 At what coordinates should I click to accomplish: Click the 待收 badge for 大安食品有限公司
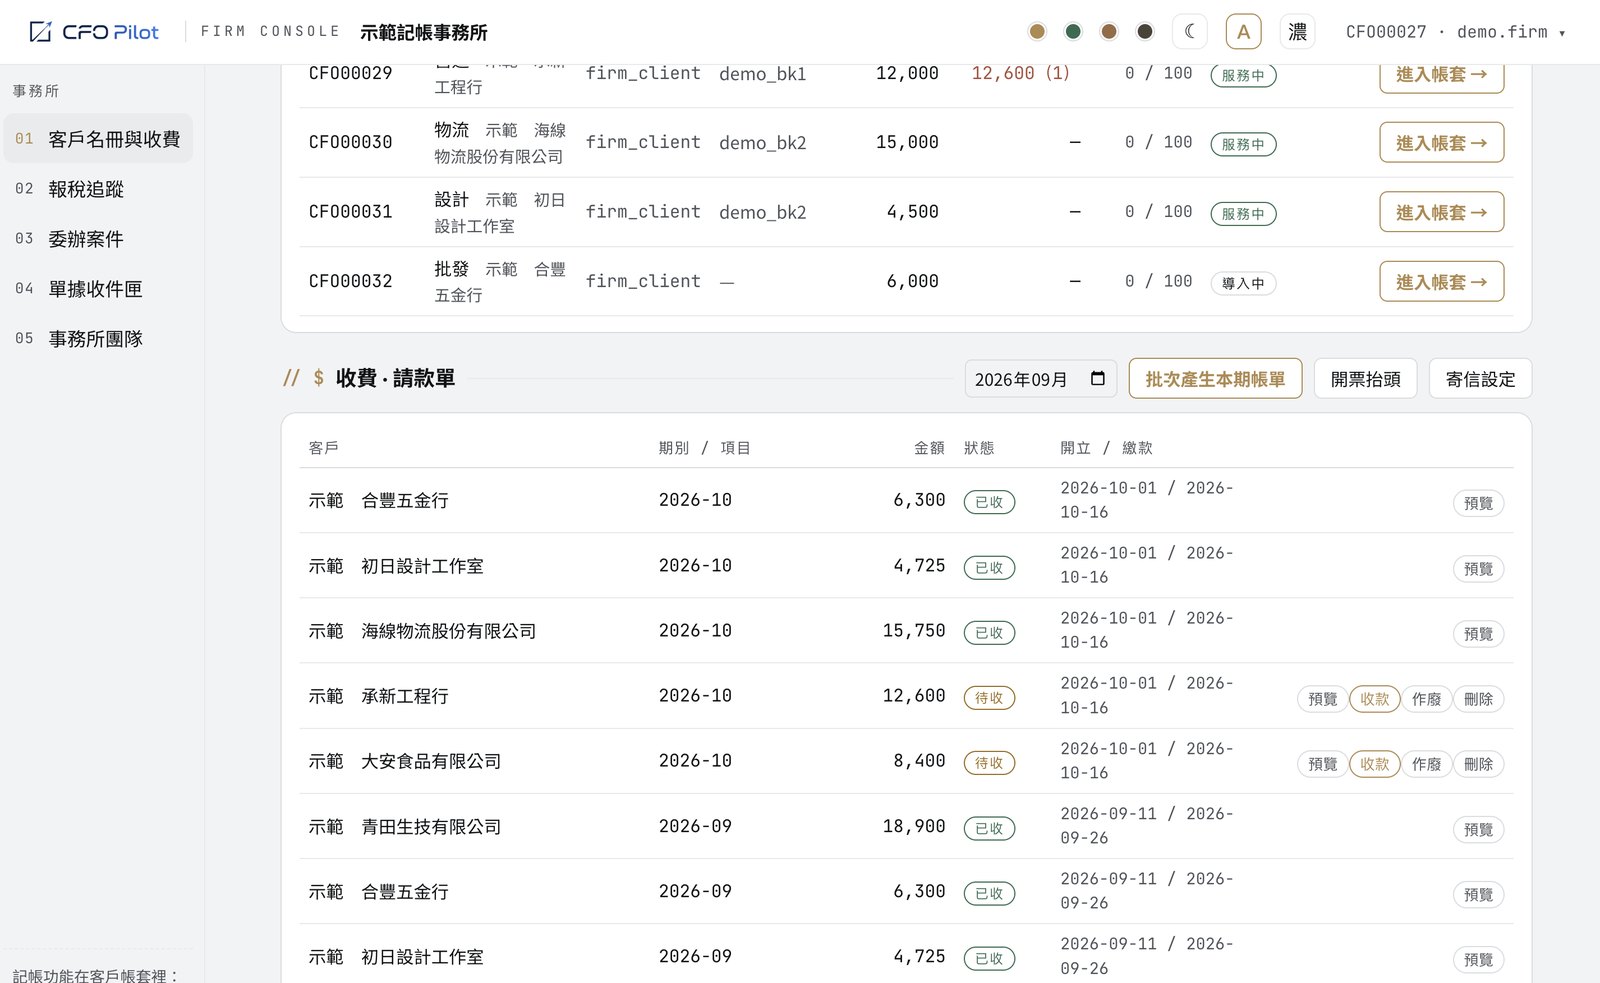pyautogui.click(x=989, y=763)
